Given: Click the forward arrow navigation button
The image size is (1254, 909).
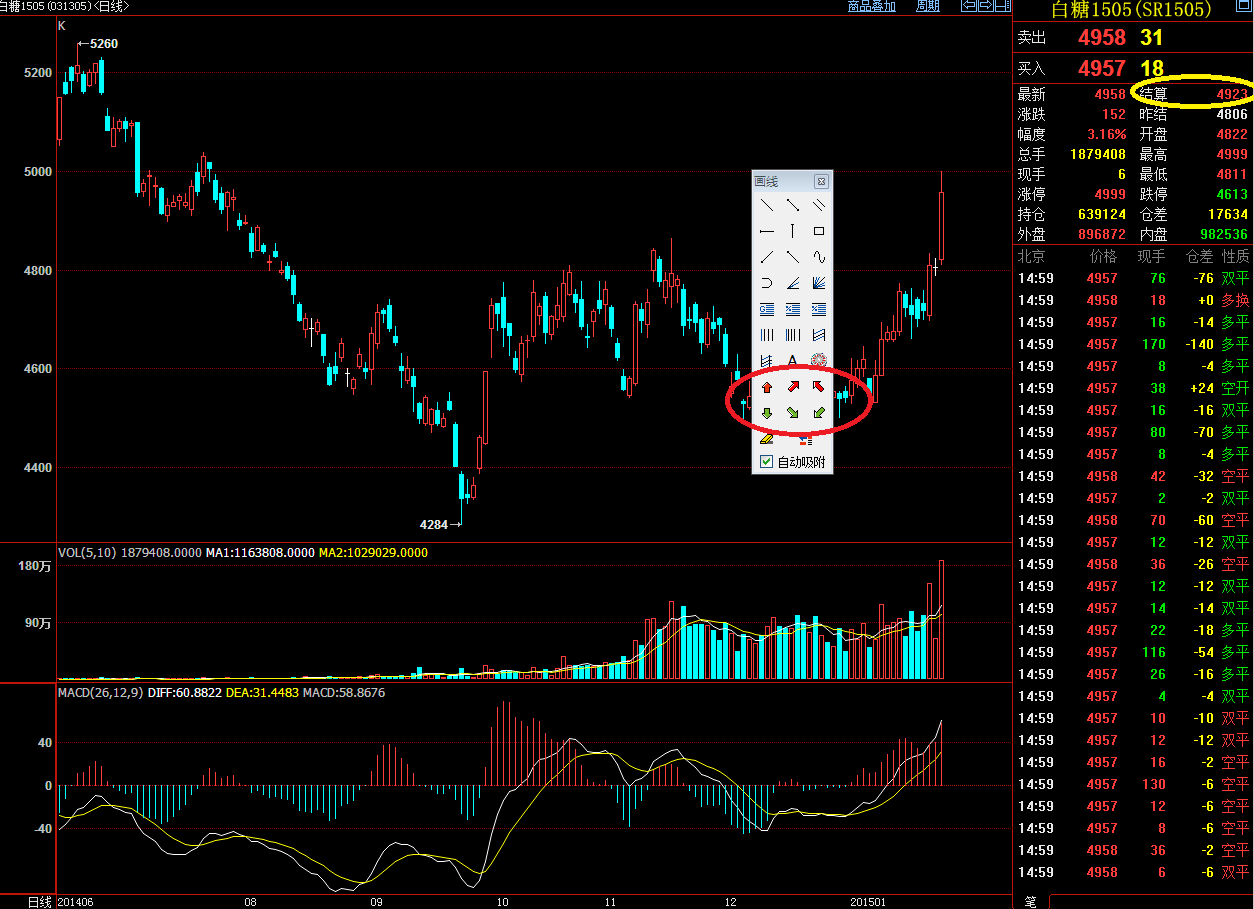Looking at the screenshot, I should [x=985, y=6].
